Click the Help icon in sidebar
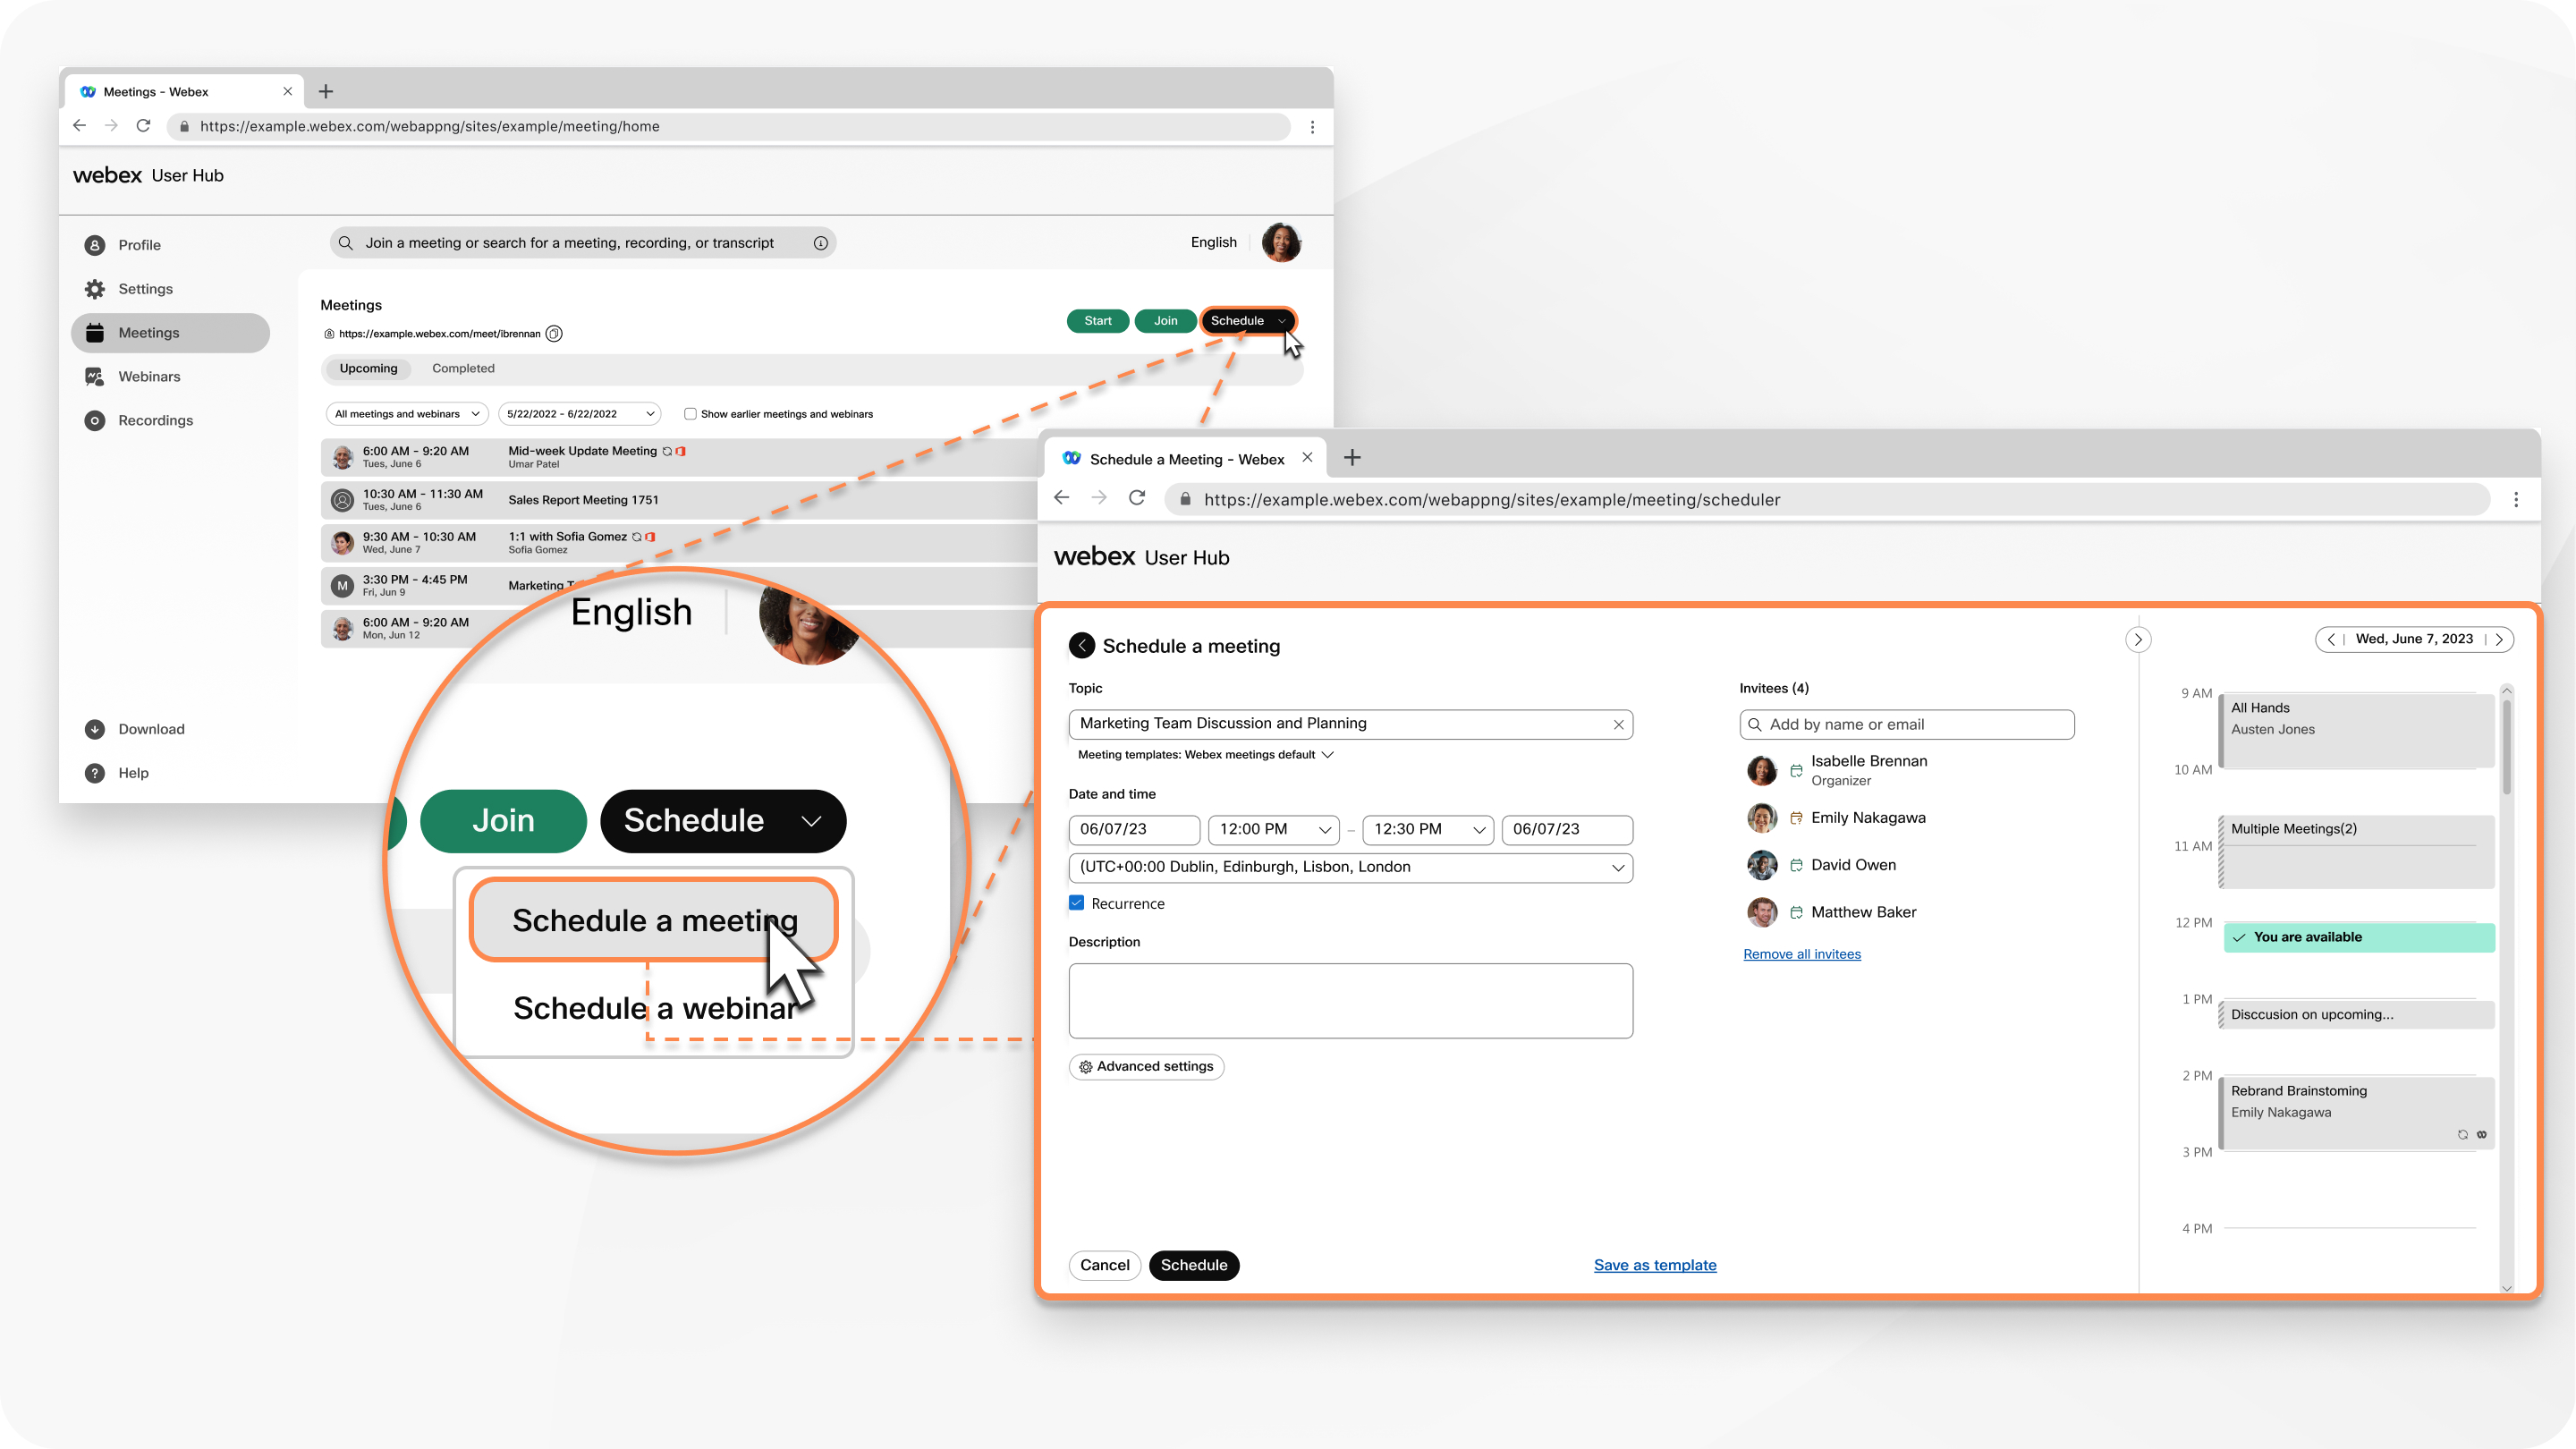This screenshot has height=1449, width=2576. 96,771
